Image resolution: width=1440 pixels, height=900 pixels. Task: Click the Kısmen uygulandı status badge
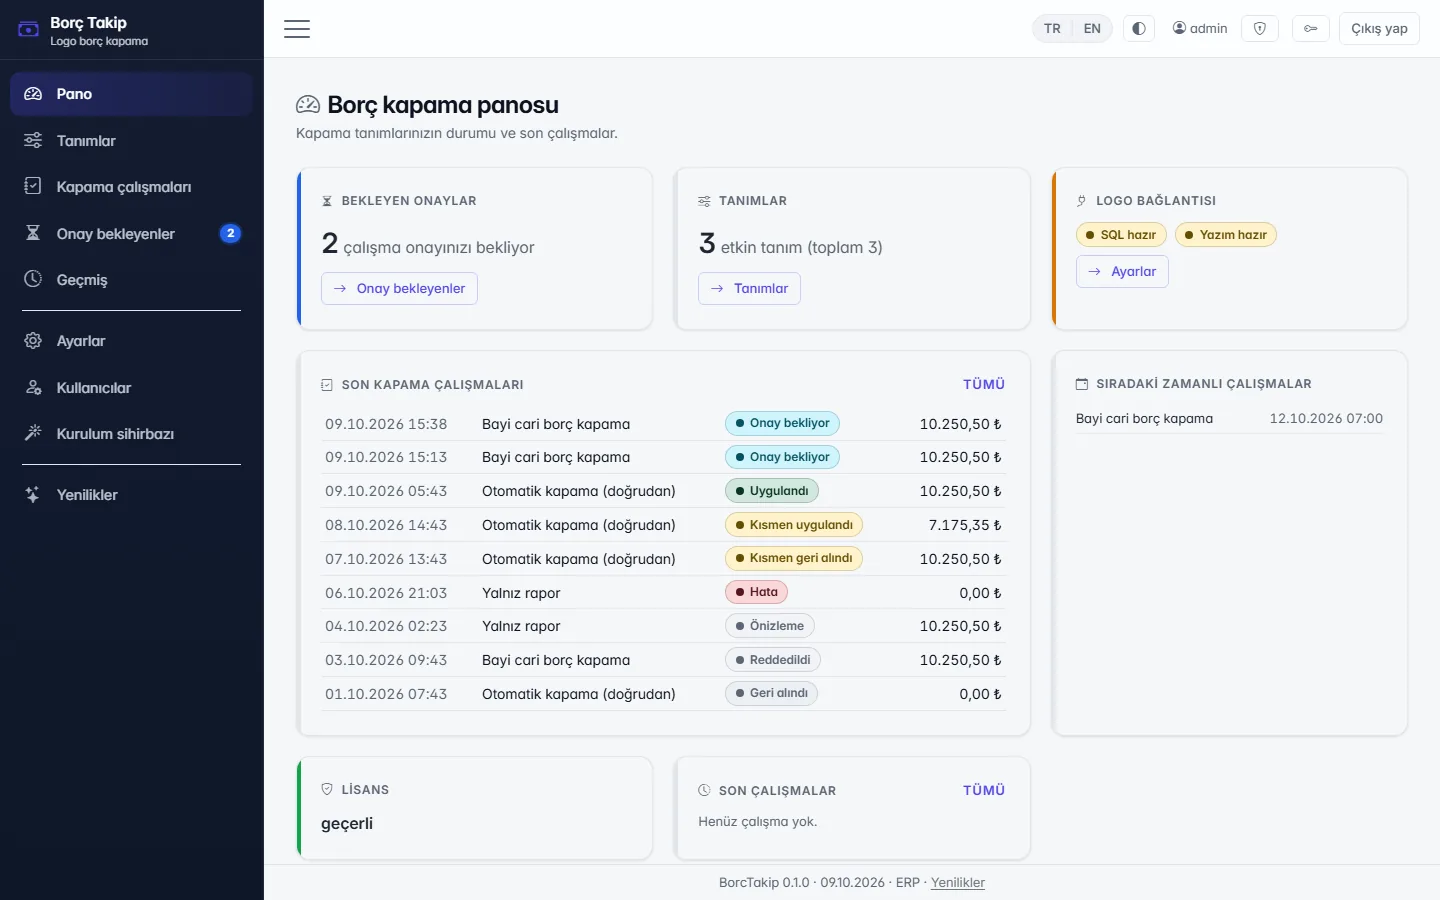pyautogui.click(x=794, y=525)
